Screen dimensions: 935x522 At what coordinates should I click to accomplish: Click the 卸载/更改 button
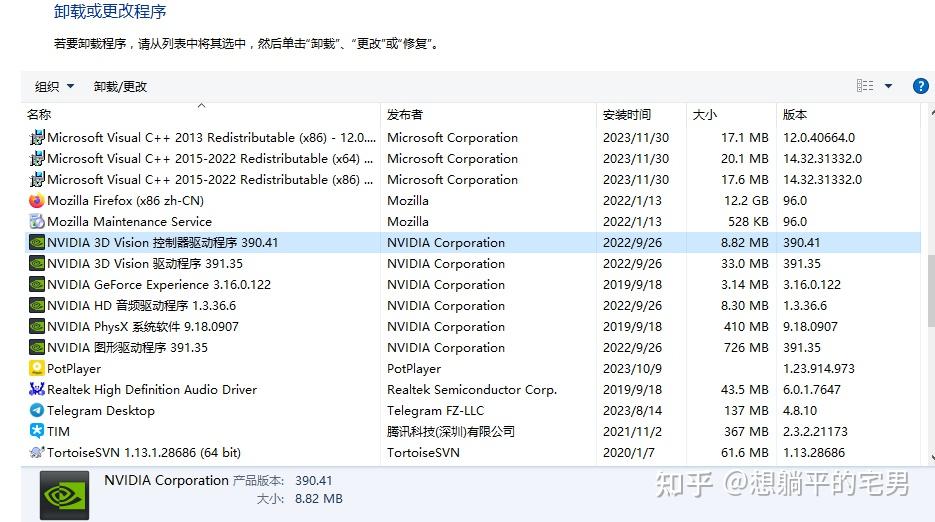(x=120, y=87)
